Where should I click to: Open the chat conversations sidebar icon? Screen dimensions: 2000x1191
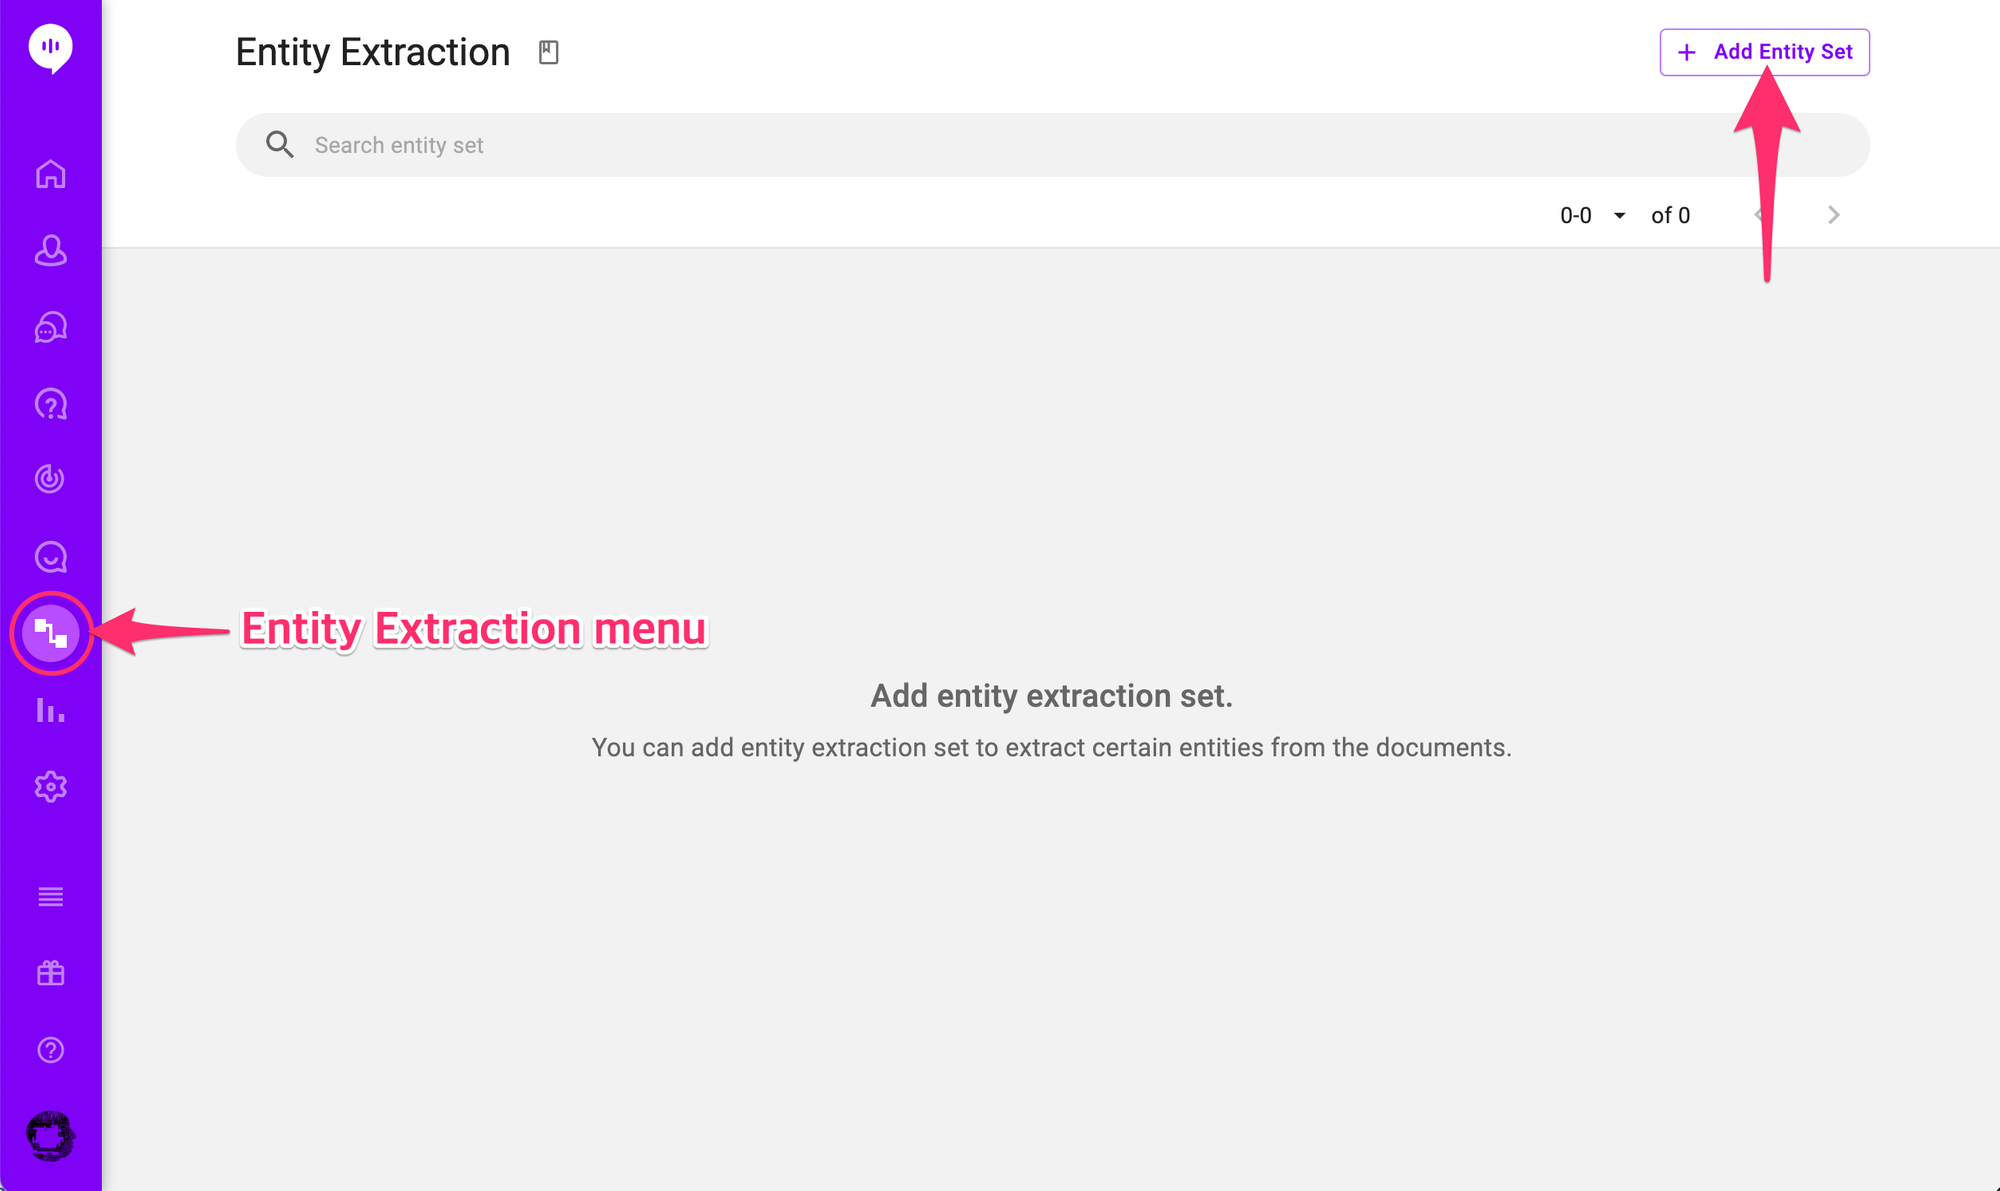[50, 327]
